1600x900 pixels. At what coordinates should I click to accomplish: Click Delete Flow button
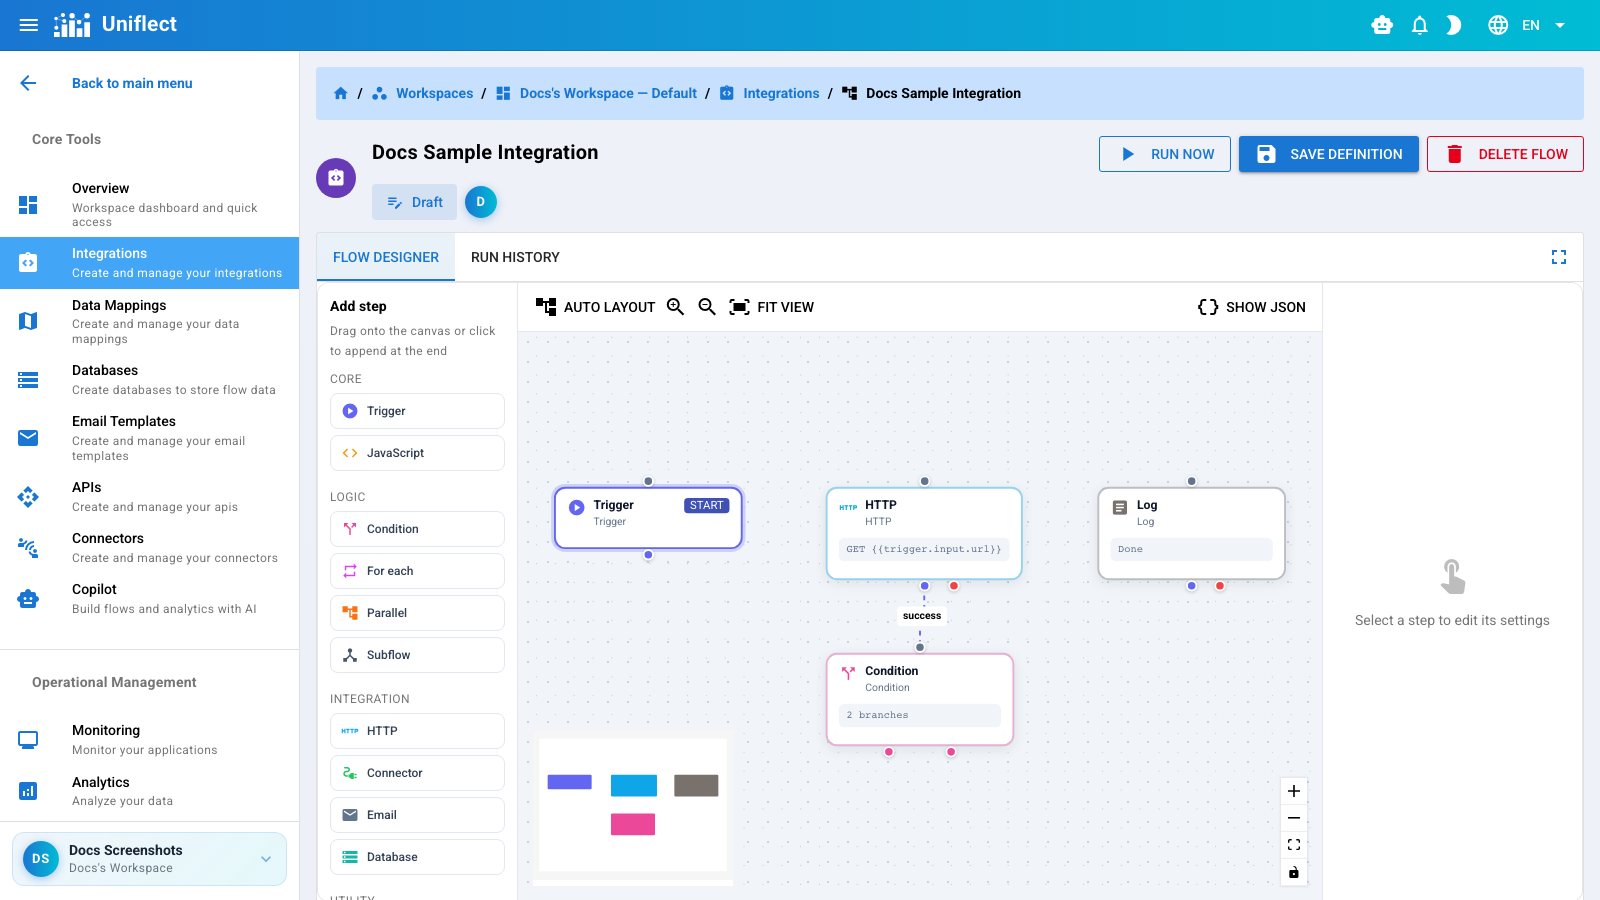coord(1505,154)
